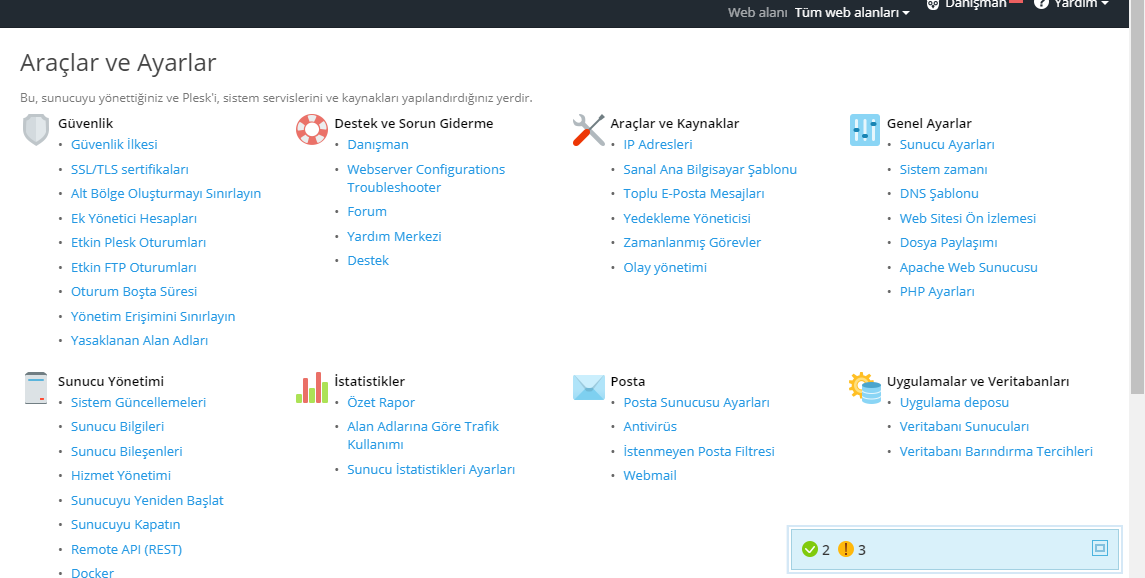Image resolution: width=1145 pixels, height=578 pixels.
Task: Click the orange warning status icon
Action: tap(846, 549)
